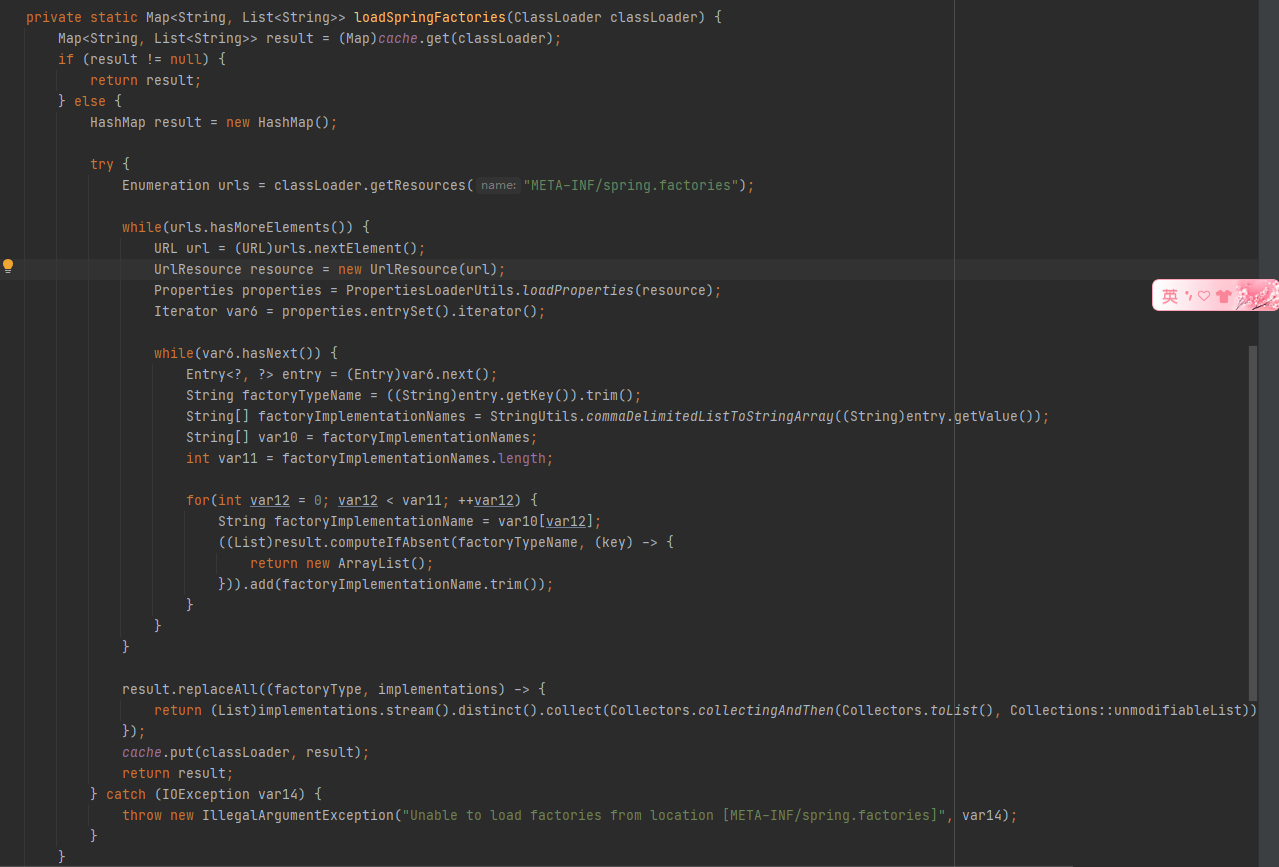Click the collectingAndThen method reference
Image resolution: width=1279 pixels, height=867 pixels.
pos(765,711)
